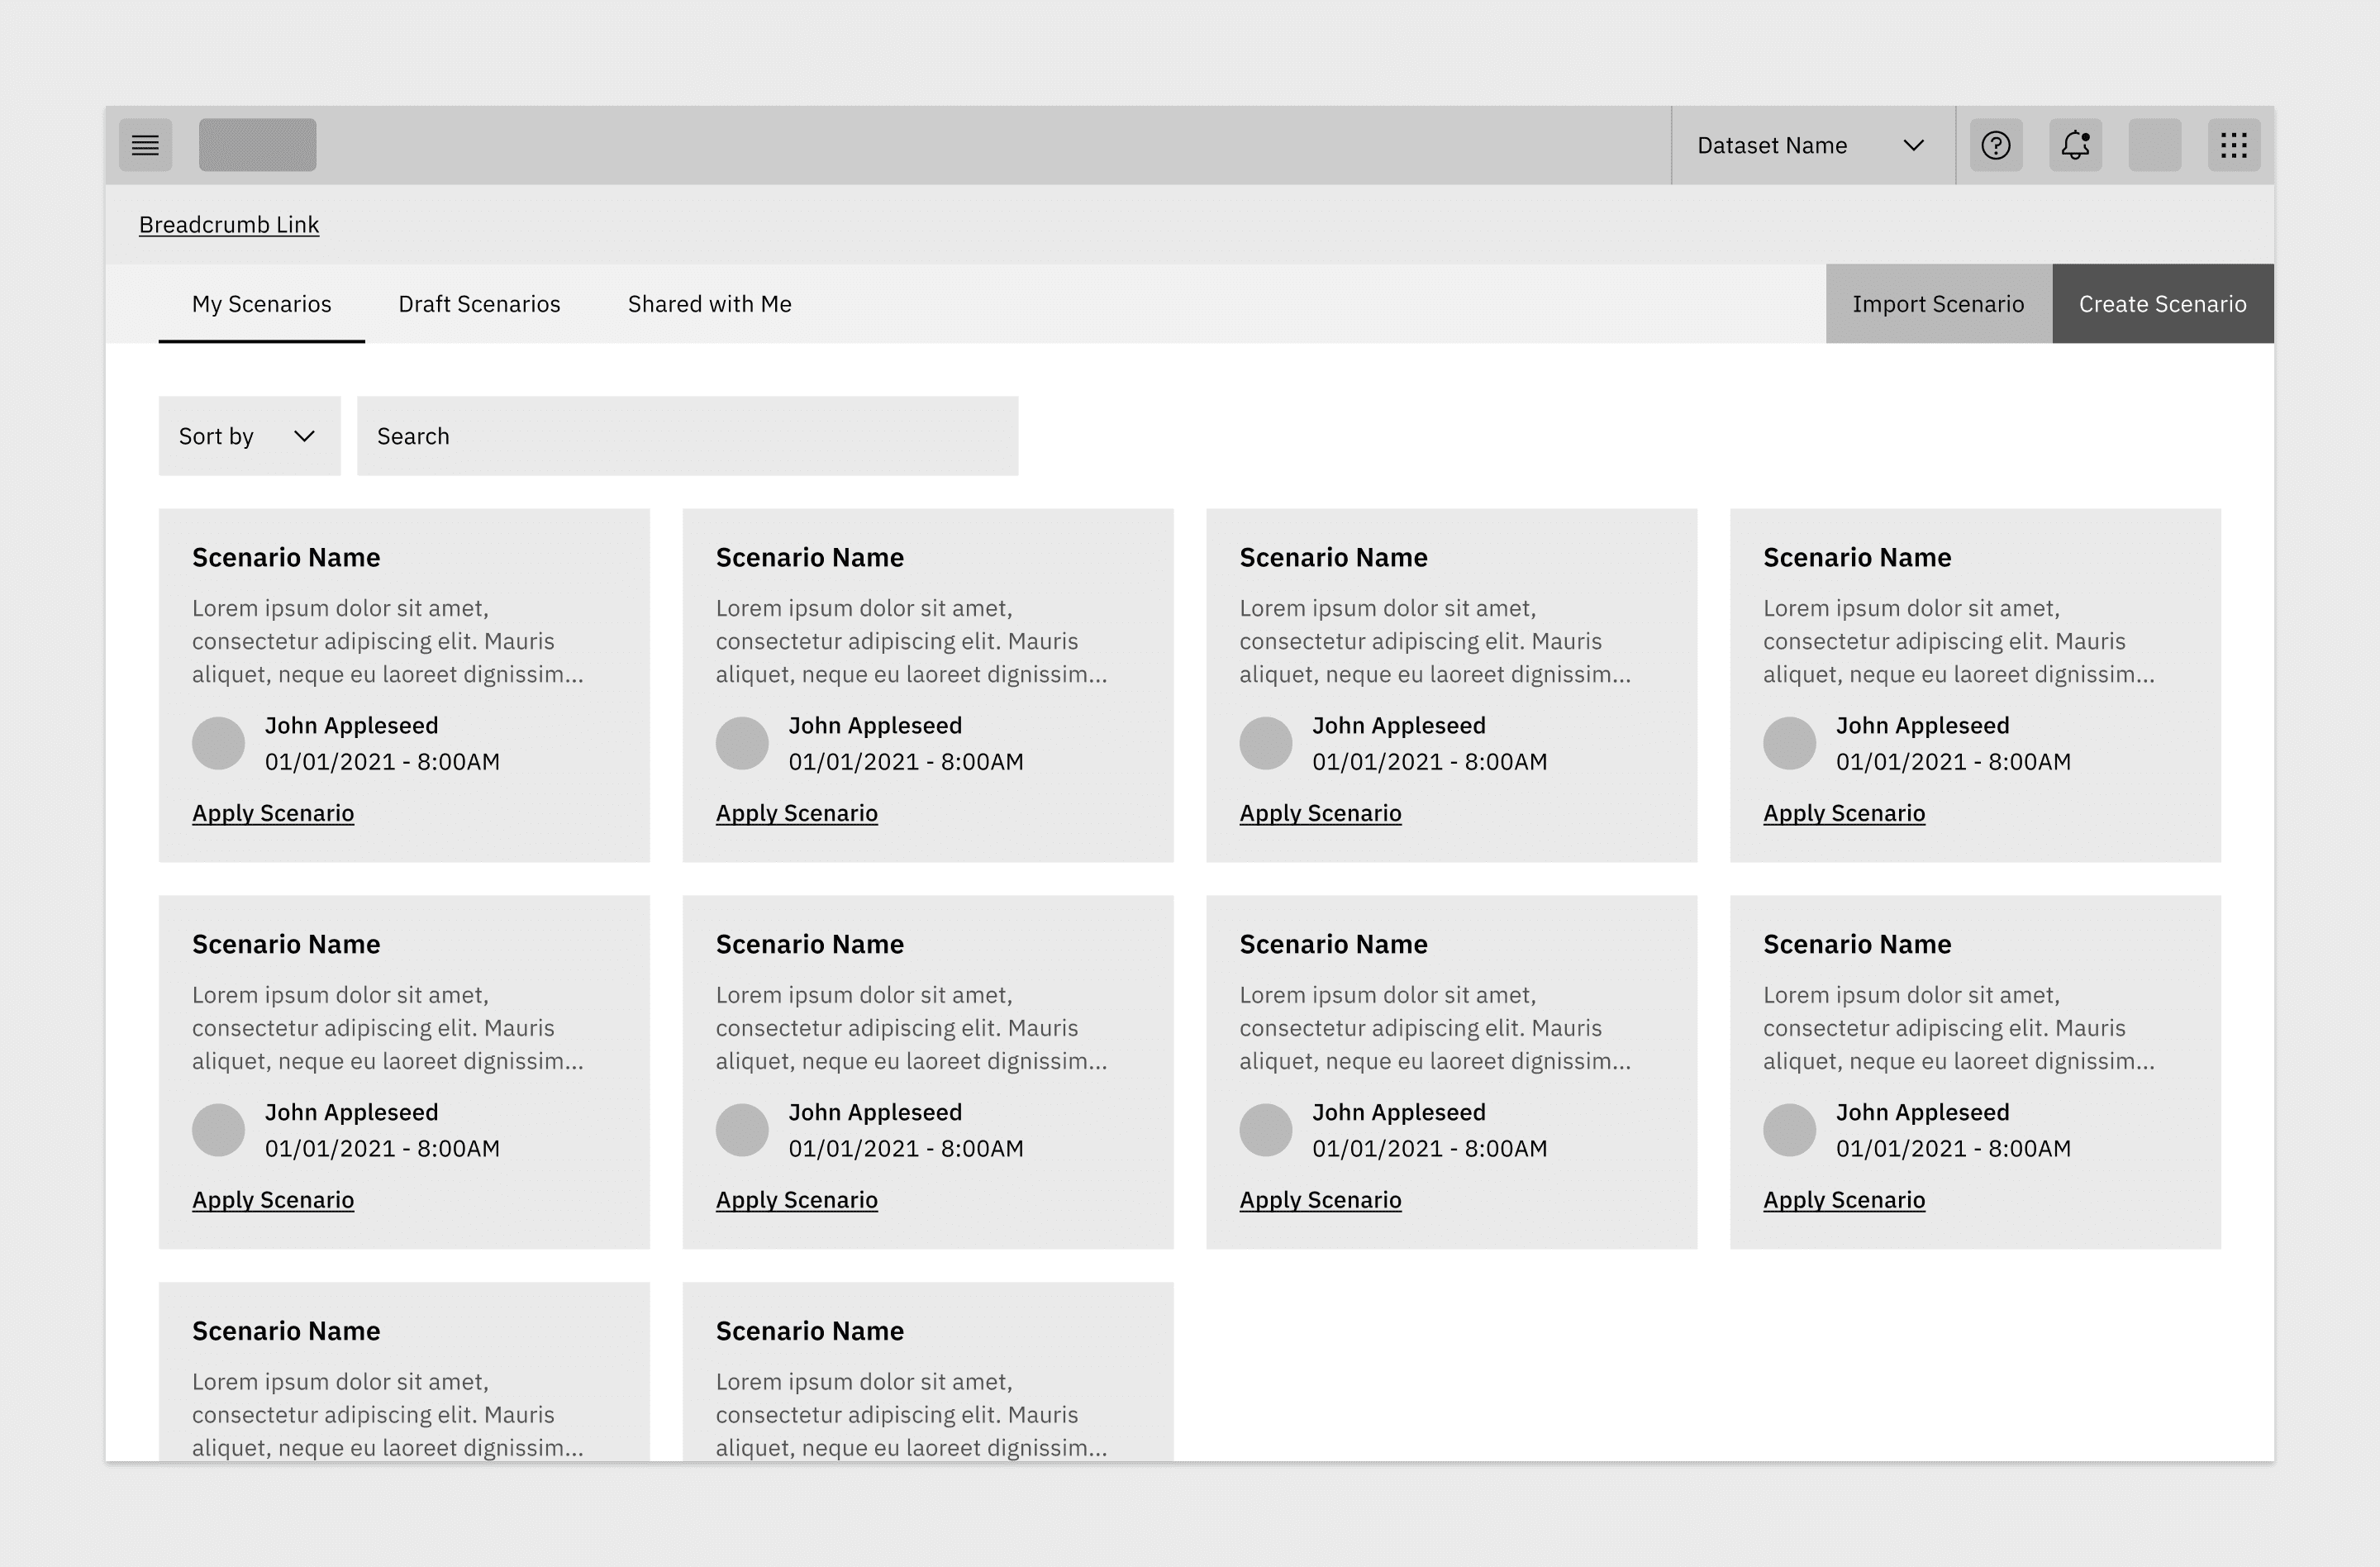
Task: Focus the Search input field
Action: point(687,436)
